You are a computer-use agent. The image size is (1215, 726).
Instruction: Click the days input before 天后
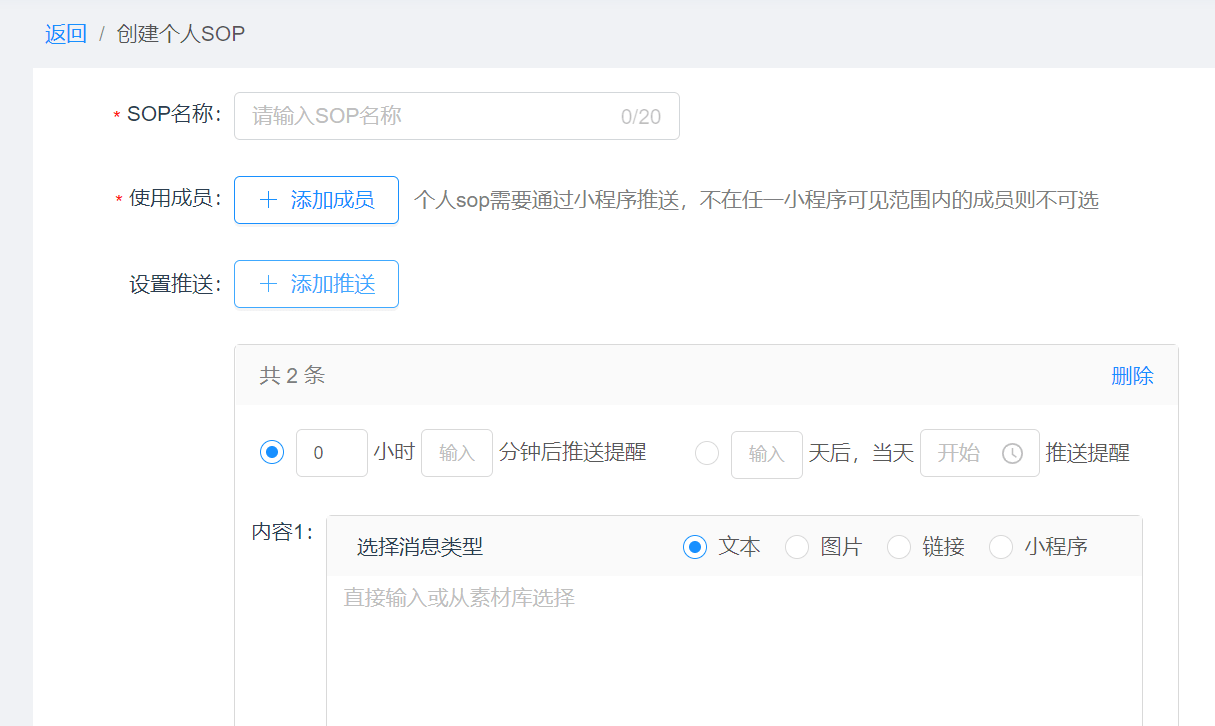pyautogui.click(x=766, y=452)
